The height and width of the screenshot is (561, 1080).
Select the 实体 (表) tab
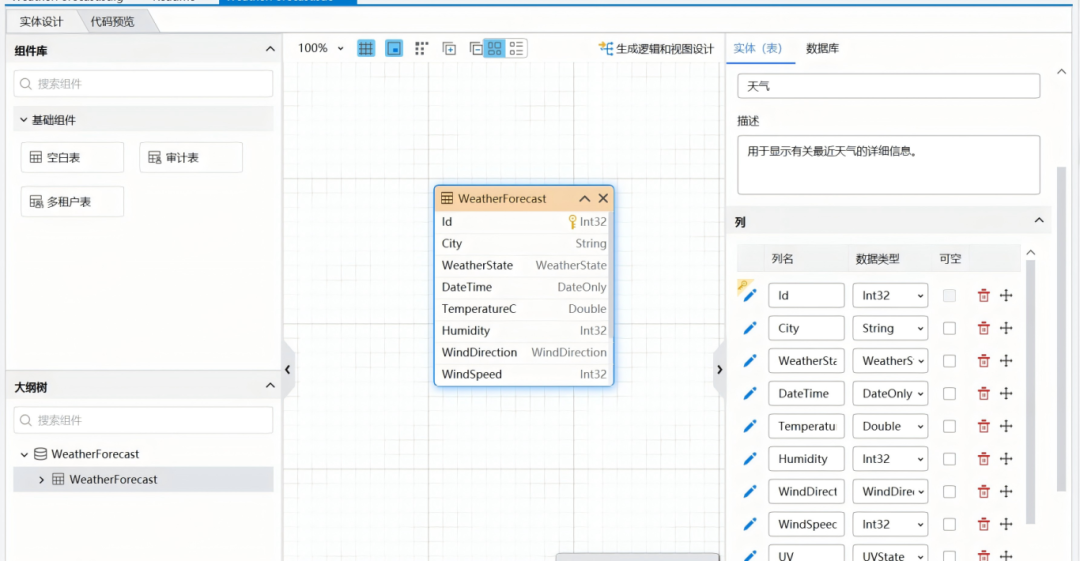[x=758, y=48]
